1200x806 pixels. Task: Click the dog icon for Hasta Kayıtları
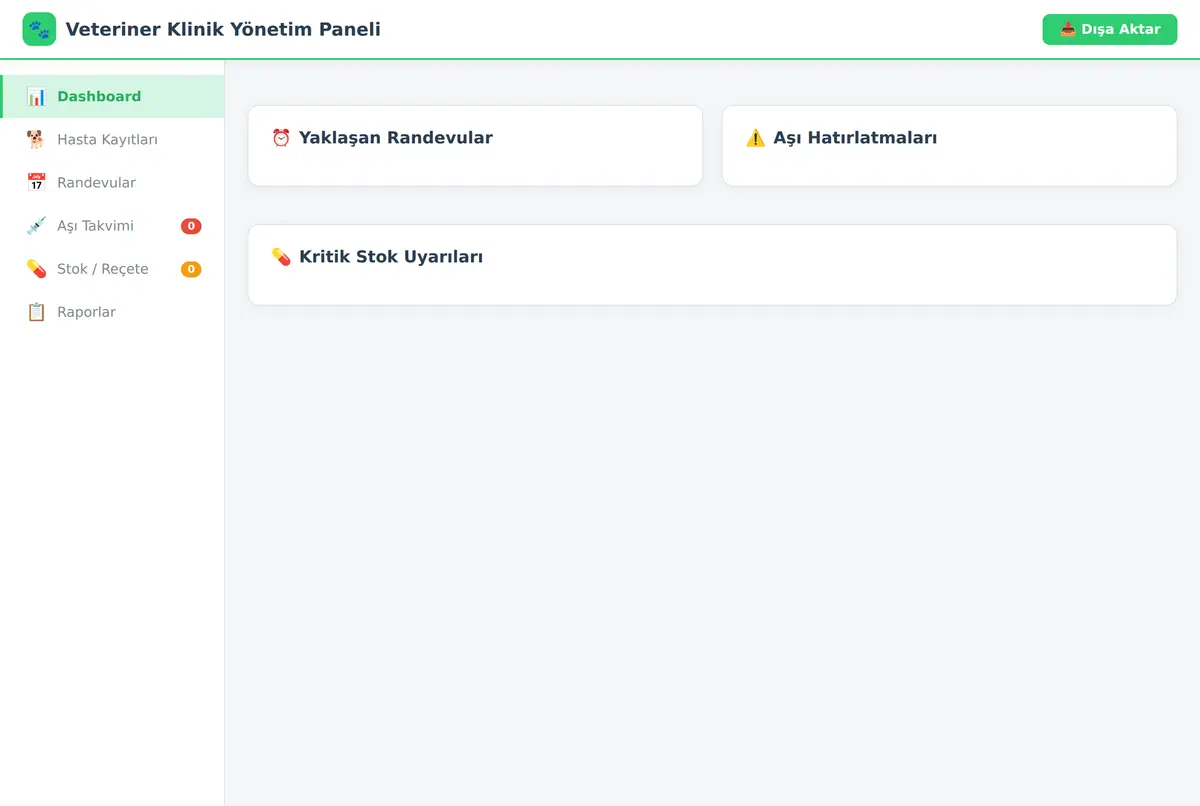pyautogui.click(x=36, y=140)
